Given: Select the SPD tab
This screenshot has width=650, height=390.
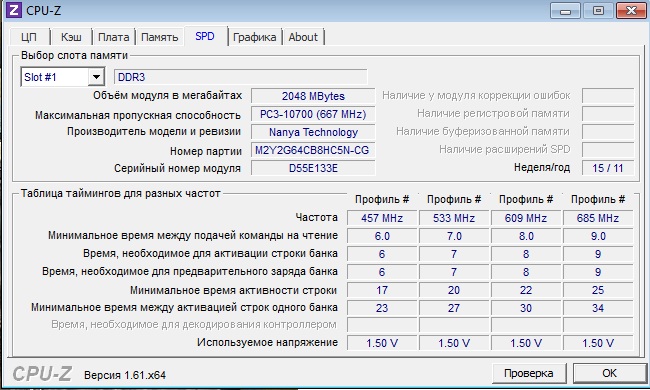Looking at the screenshot, I should pyautogui.click(x=205, y=36).
